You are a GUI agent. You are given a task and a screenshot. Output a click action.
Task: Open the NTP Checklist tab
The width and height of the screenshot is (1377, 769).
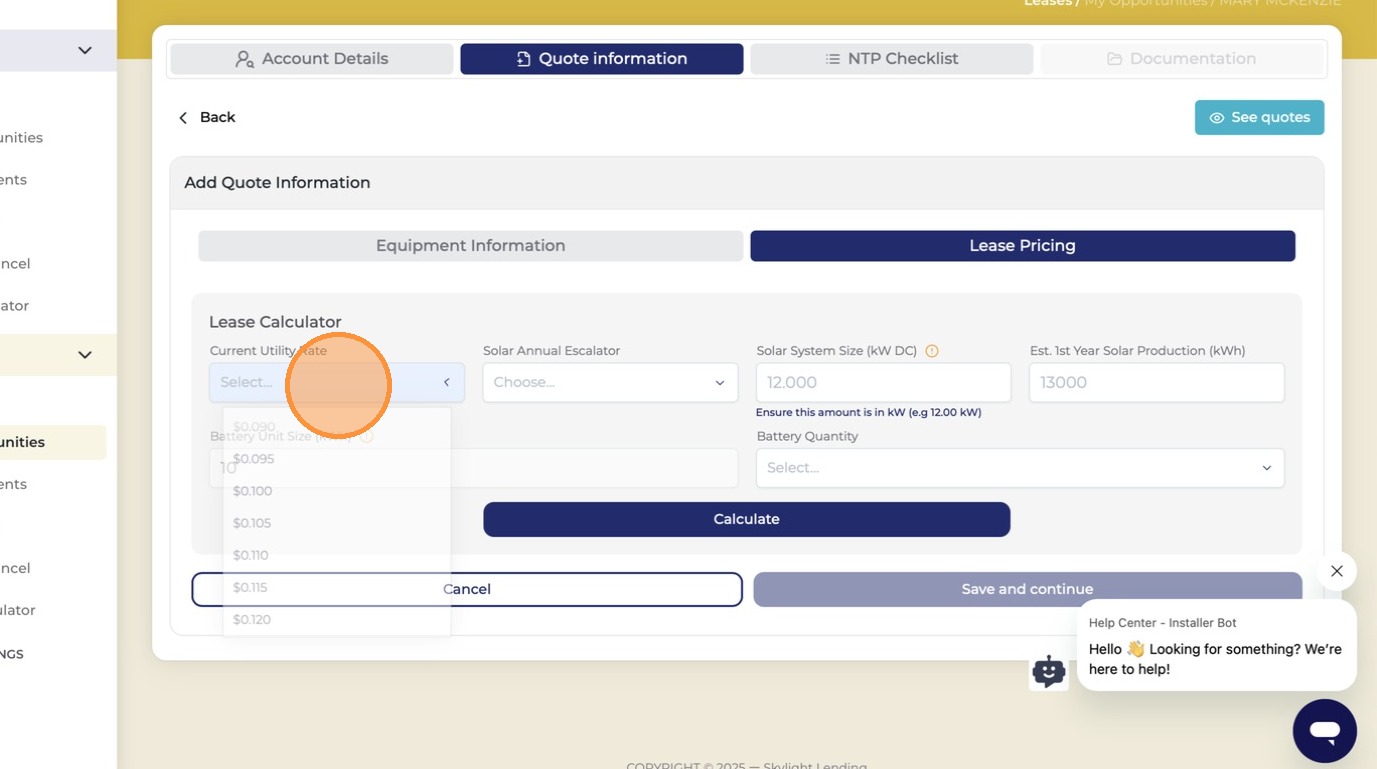coord(891,59)
